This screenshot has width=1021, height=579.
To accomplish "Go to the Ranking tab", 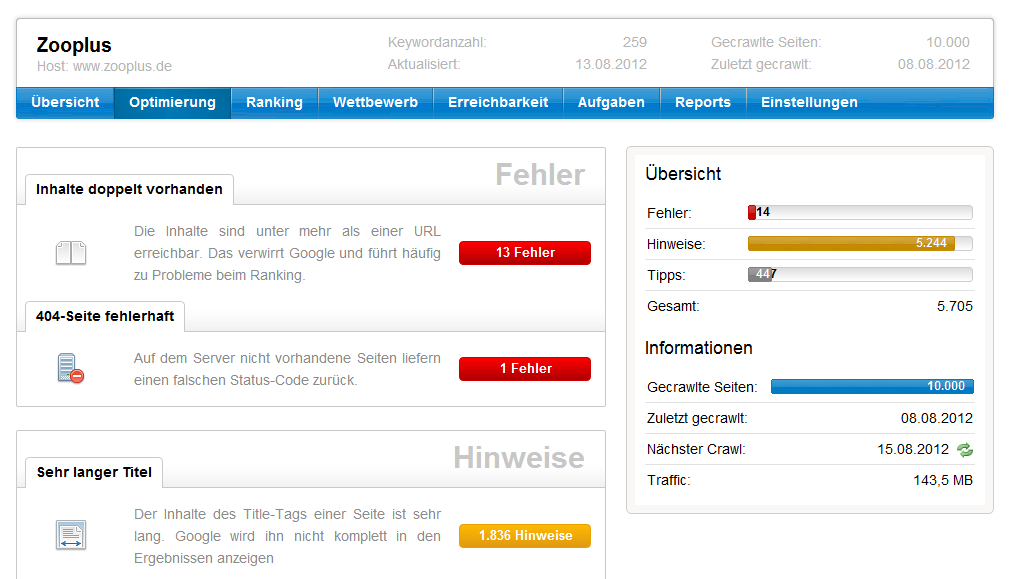I will click(x=274, y=102).
